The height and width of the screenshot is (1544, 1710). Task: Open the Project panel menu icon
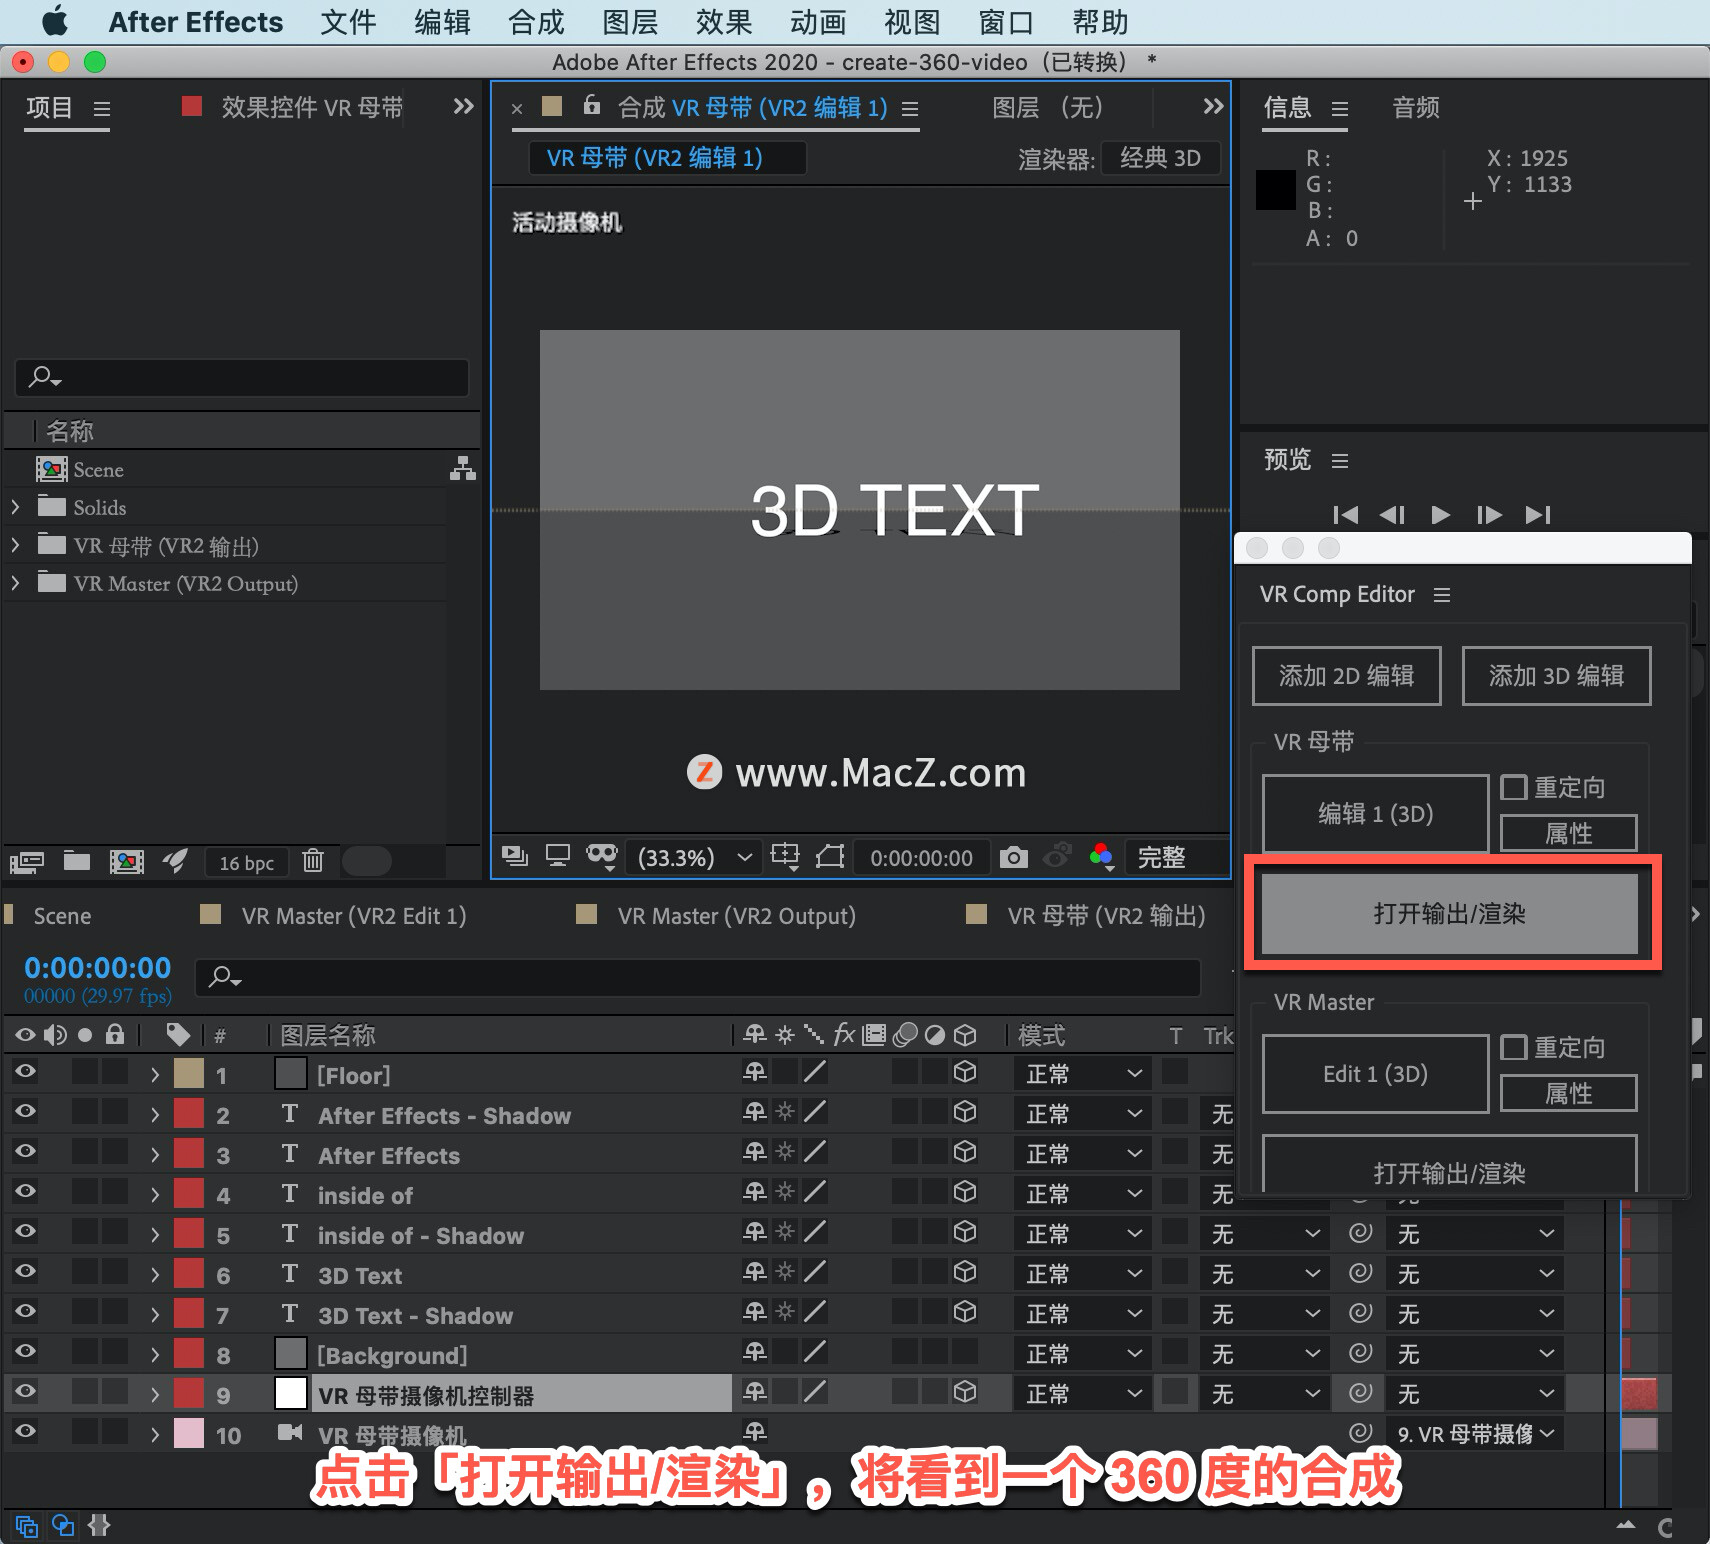pos(102,108)
